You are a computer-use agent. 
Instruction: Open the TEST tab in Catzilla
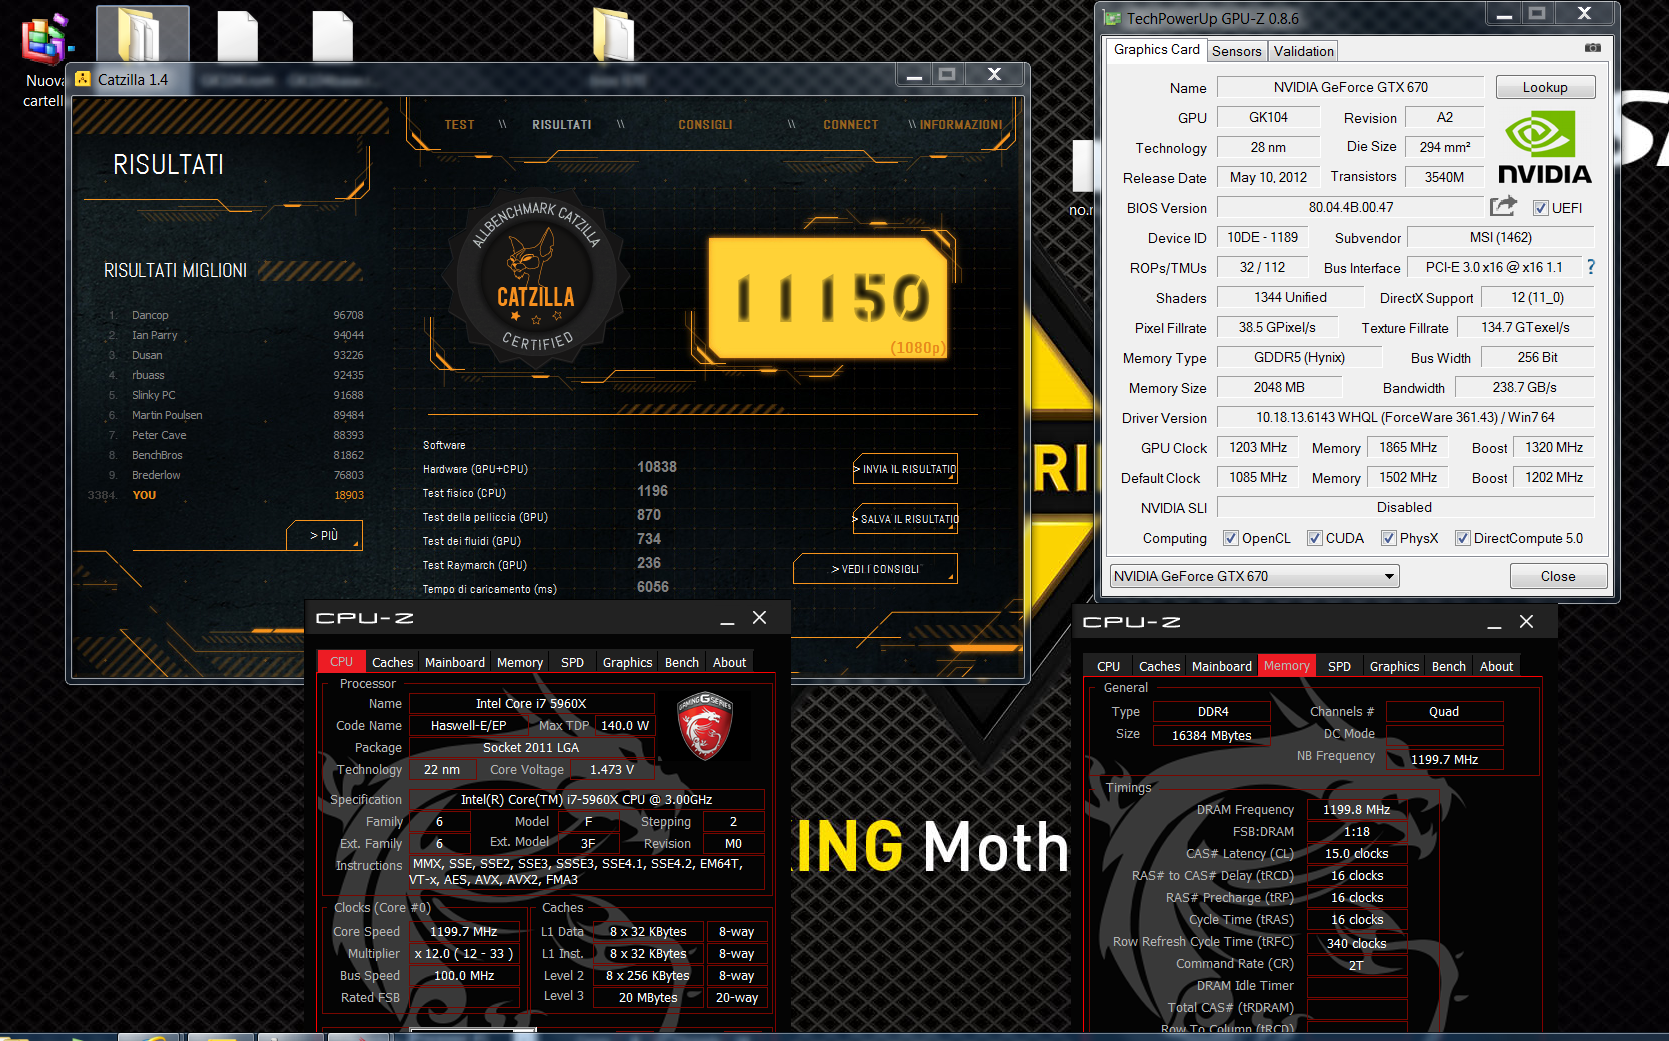pos(459,125)
